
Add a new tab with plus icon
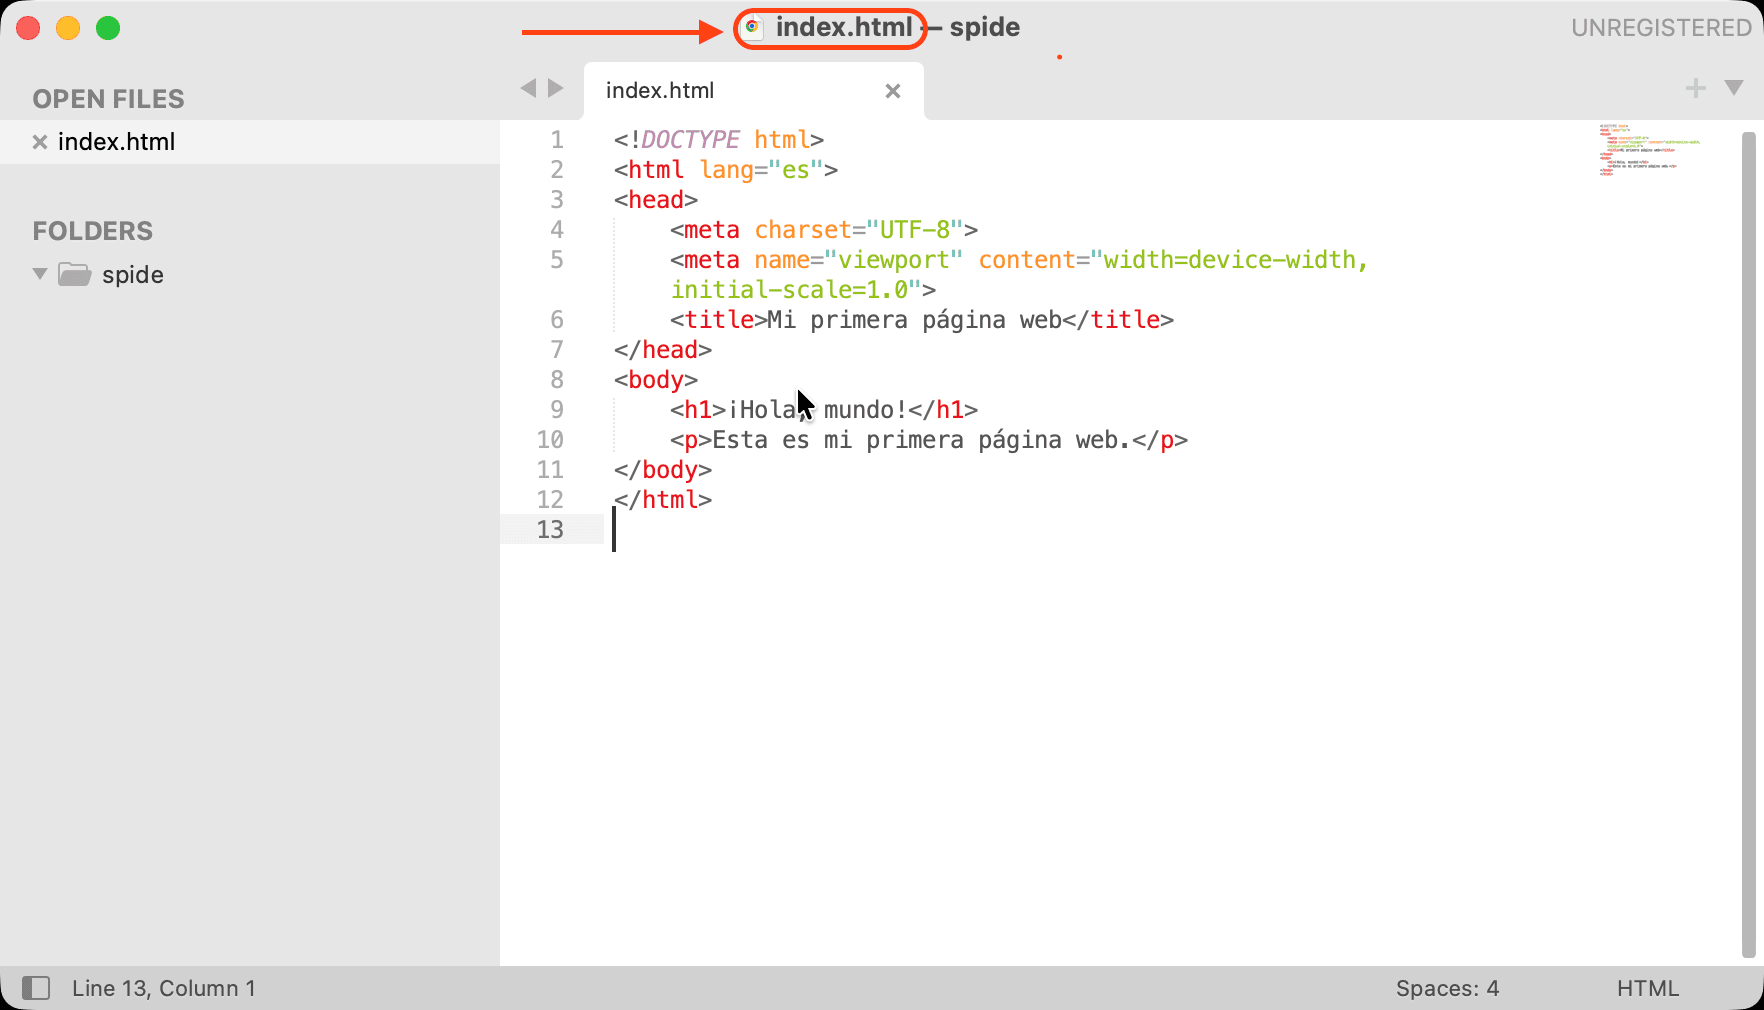1695,89
